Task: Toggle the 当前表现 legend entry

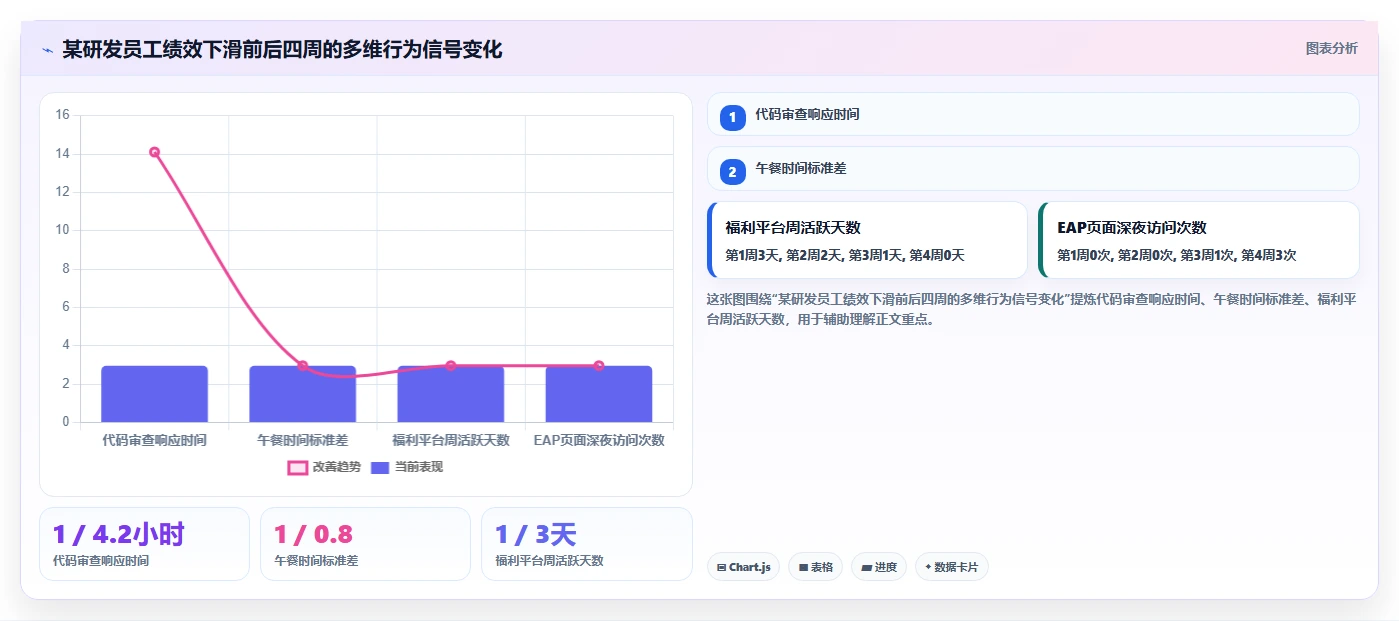Action: pos(407,467)
